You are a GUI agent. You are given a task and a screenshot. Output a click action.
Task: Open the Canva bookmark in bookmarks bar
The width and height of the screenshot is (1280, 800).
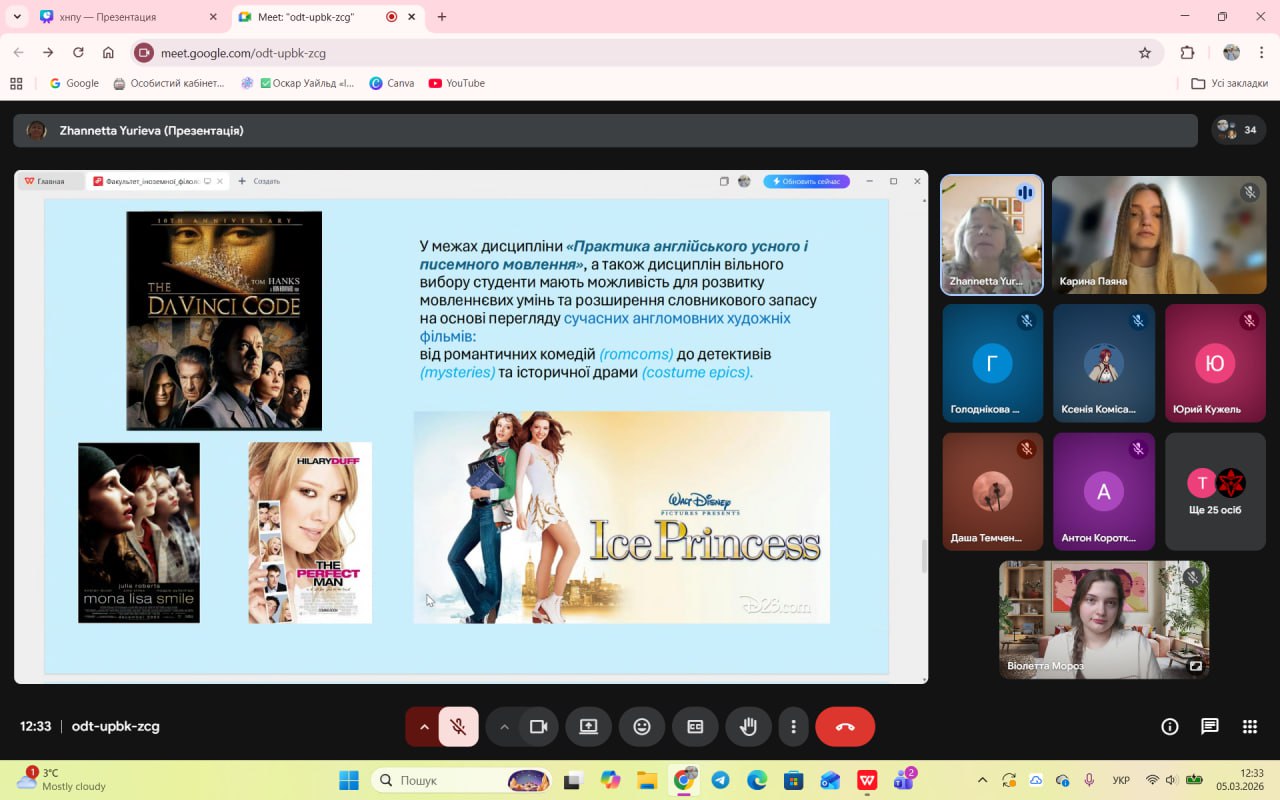pyautogui.click(x=392, y=83)
